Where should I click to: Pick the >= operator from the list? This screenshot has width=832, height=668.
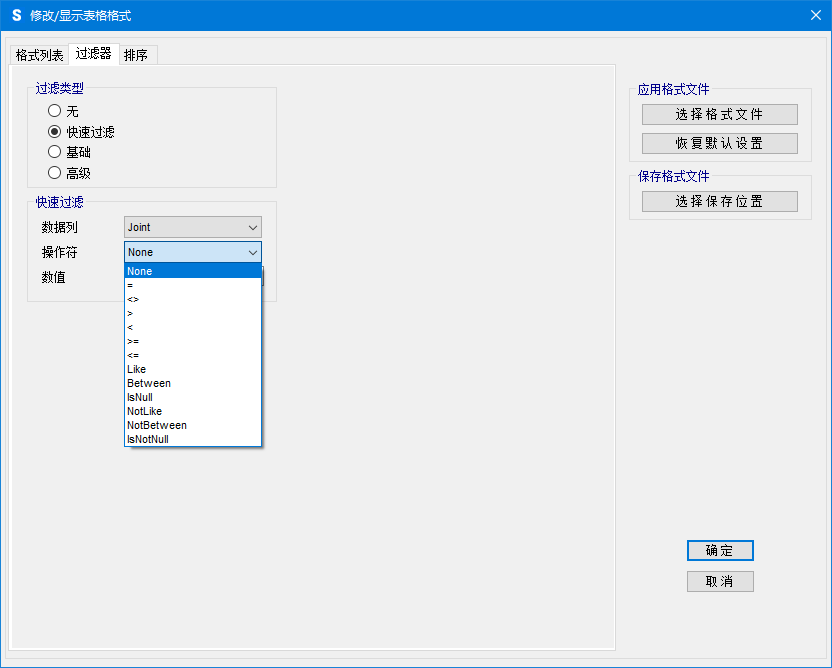click(133, 341)
